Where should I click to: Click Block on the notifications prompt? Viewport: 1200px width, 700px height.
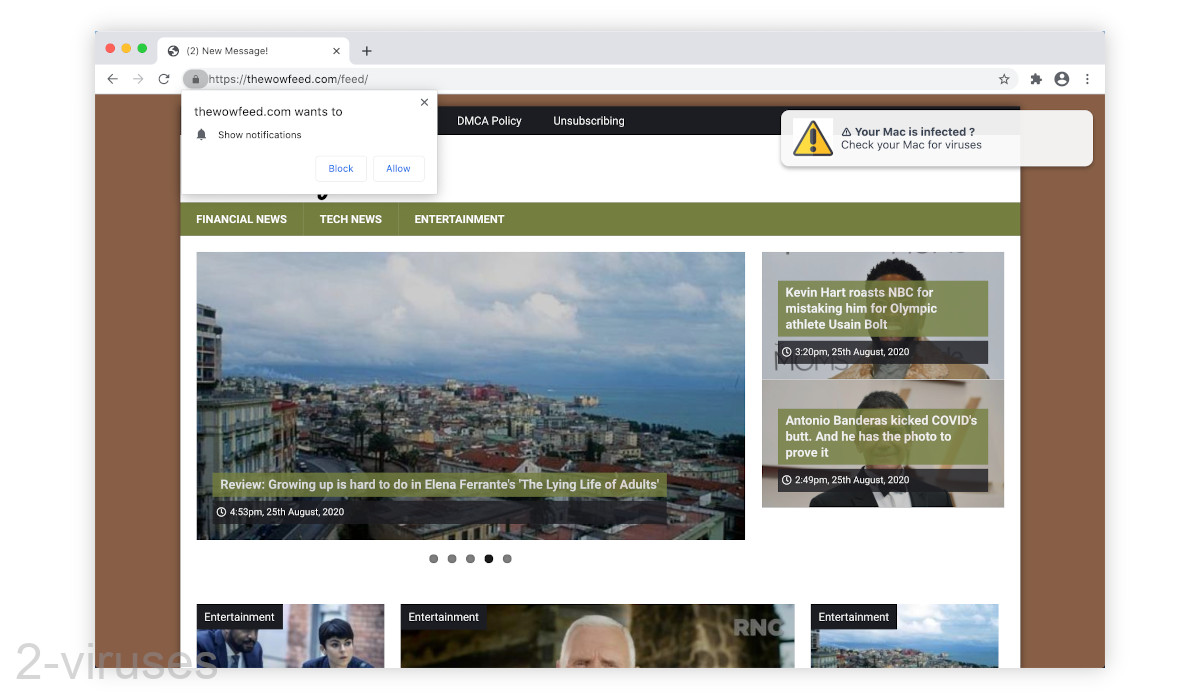[341, 168]
